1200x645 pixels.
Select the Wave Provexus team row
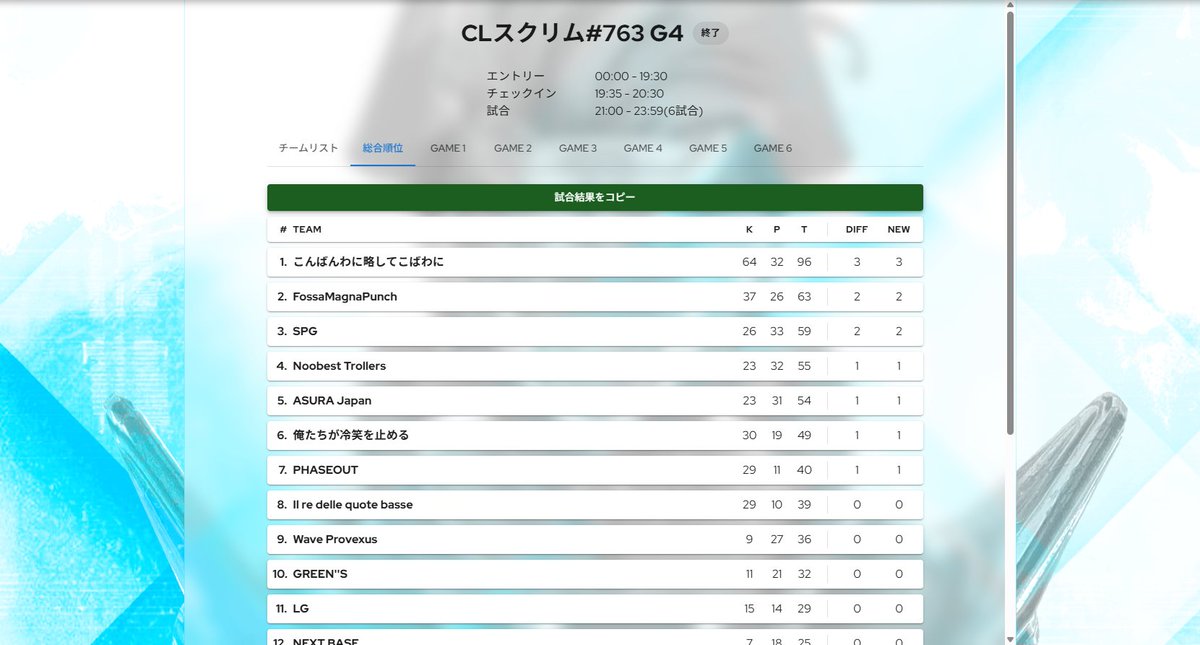[x=595, y=540]
